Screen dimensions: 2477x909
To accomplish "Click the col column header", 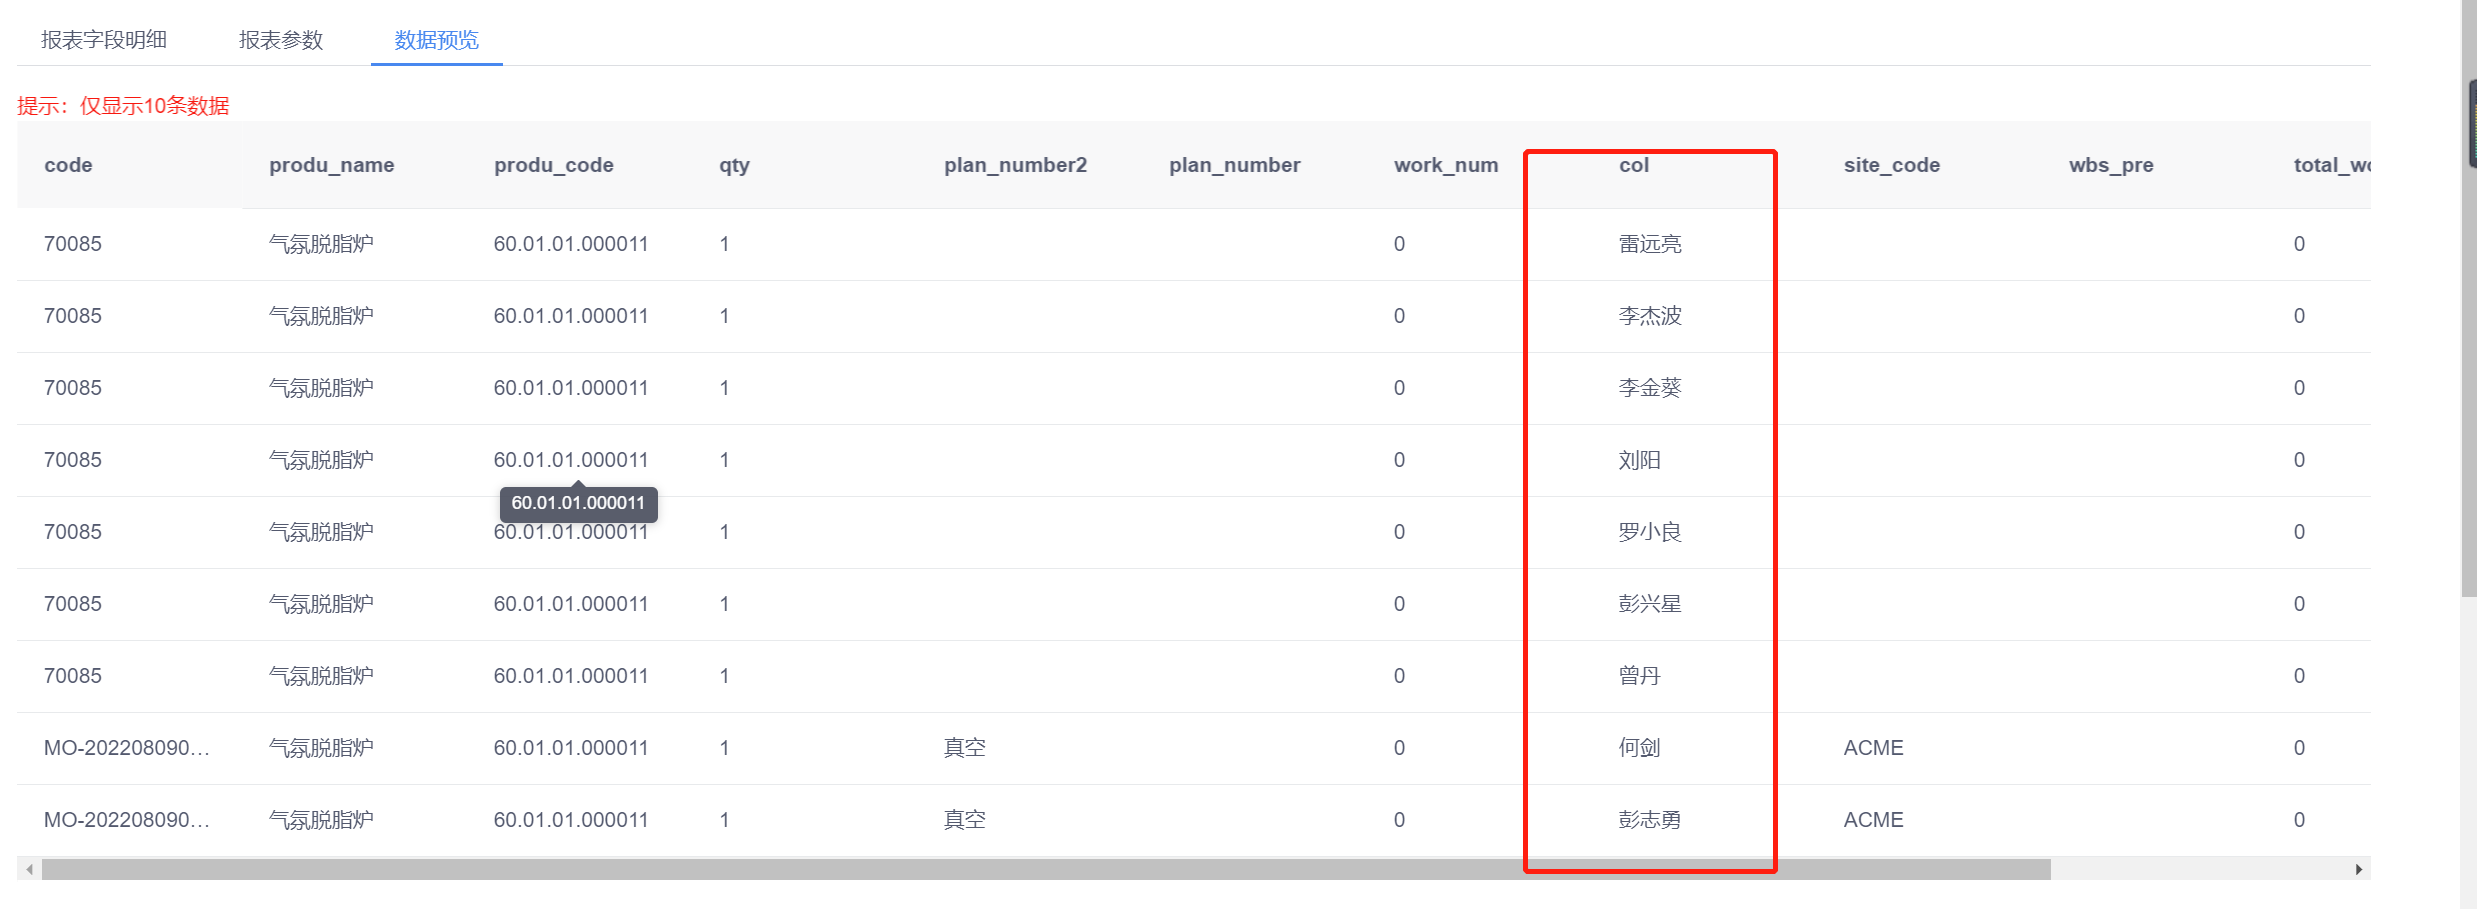I will point(1634,165).
